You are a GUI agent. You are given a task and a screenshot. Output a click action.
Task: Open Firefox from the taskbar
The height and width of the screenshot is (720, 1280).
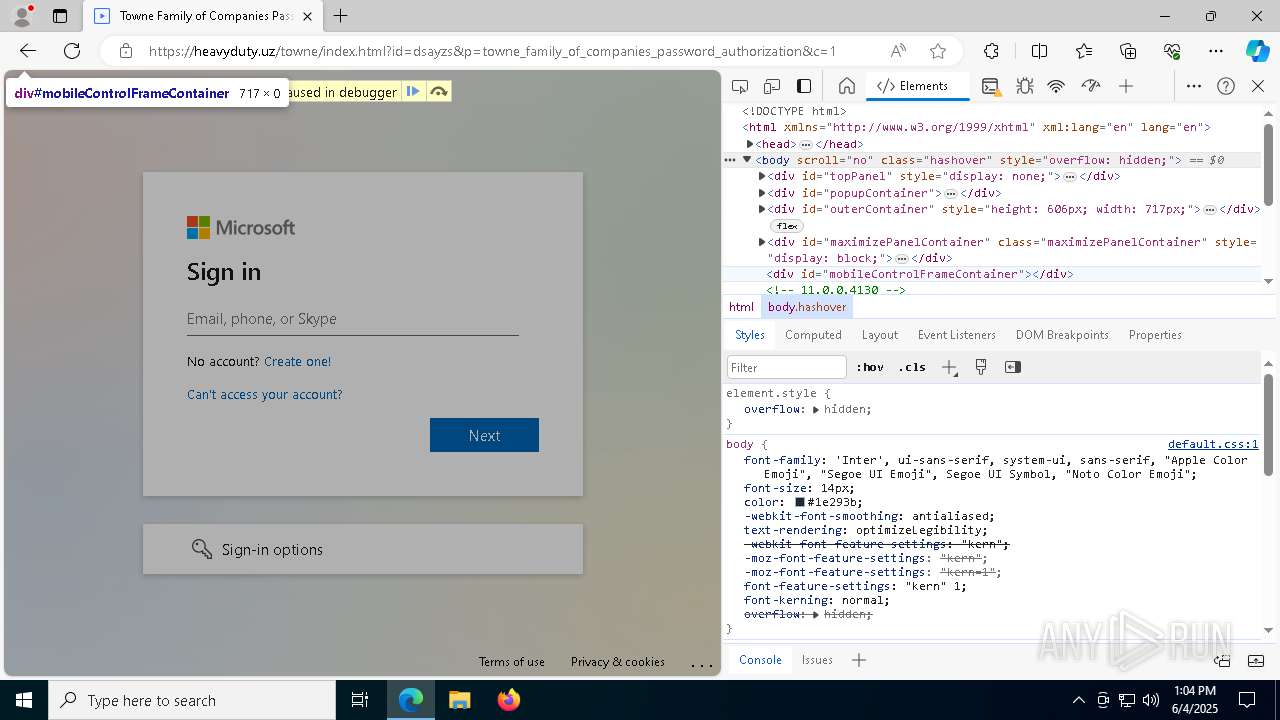tap(509, 700)
